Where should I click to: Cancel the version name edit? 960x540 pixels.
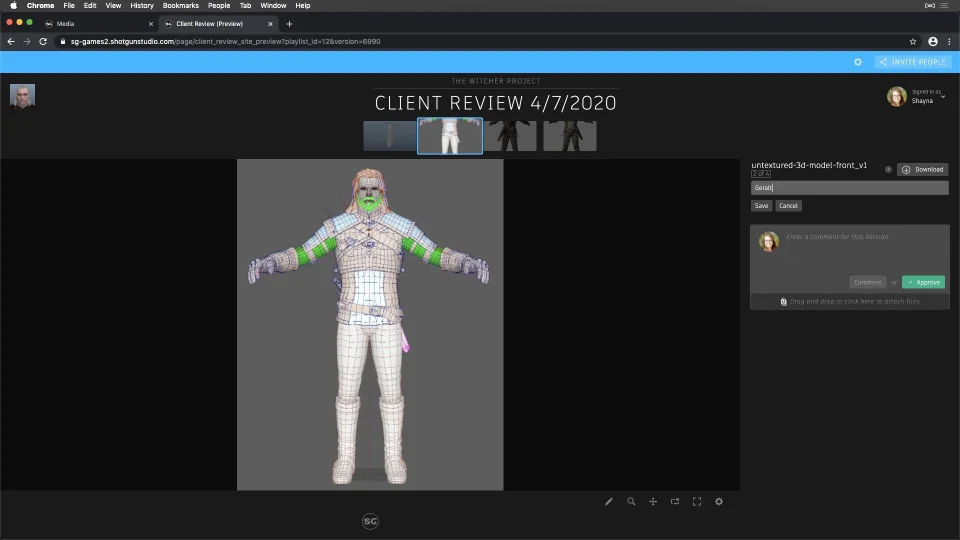click(x=788, y=206)
